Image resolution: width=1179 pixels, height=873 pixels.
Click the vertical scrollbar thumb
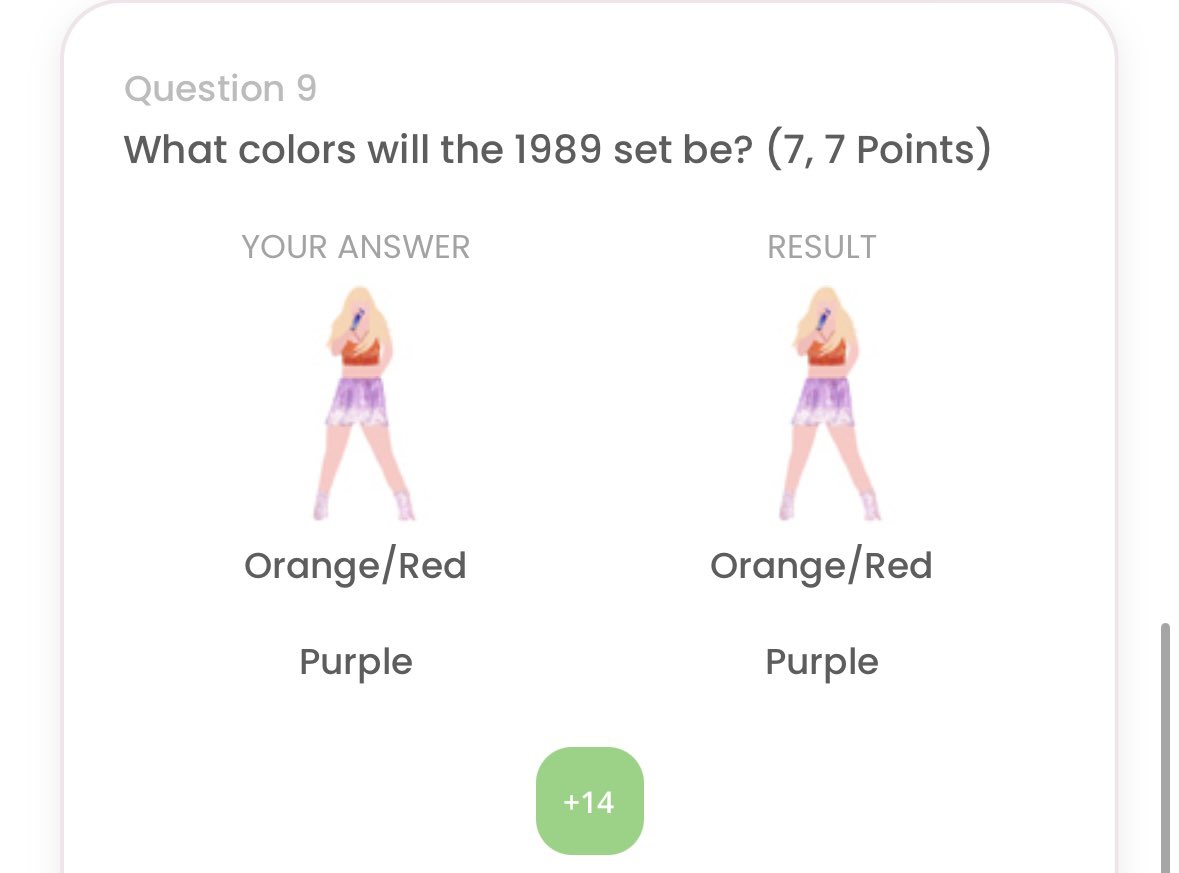(x=1165, y=747)
